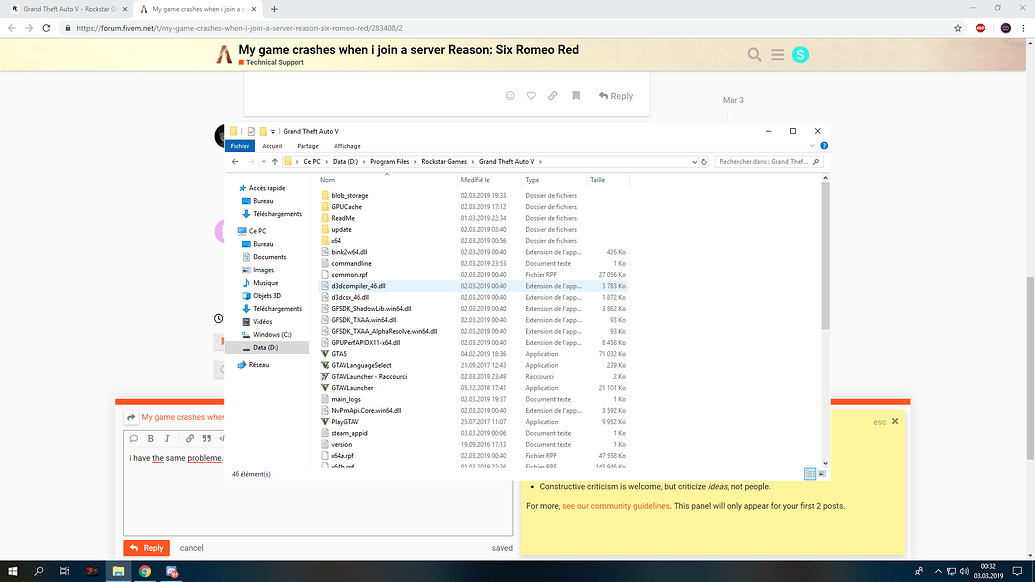Click the emoji reaction icon on post
The width and height of the screenshot is (1035, 582).
(x=510, y=96)
